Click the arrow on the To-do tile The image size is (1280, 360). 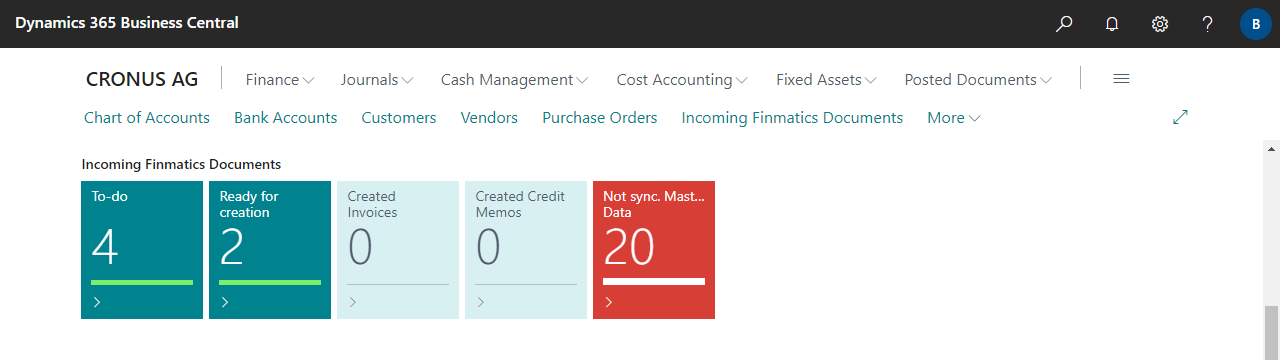[96, 302]
